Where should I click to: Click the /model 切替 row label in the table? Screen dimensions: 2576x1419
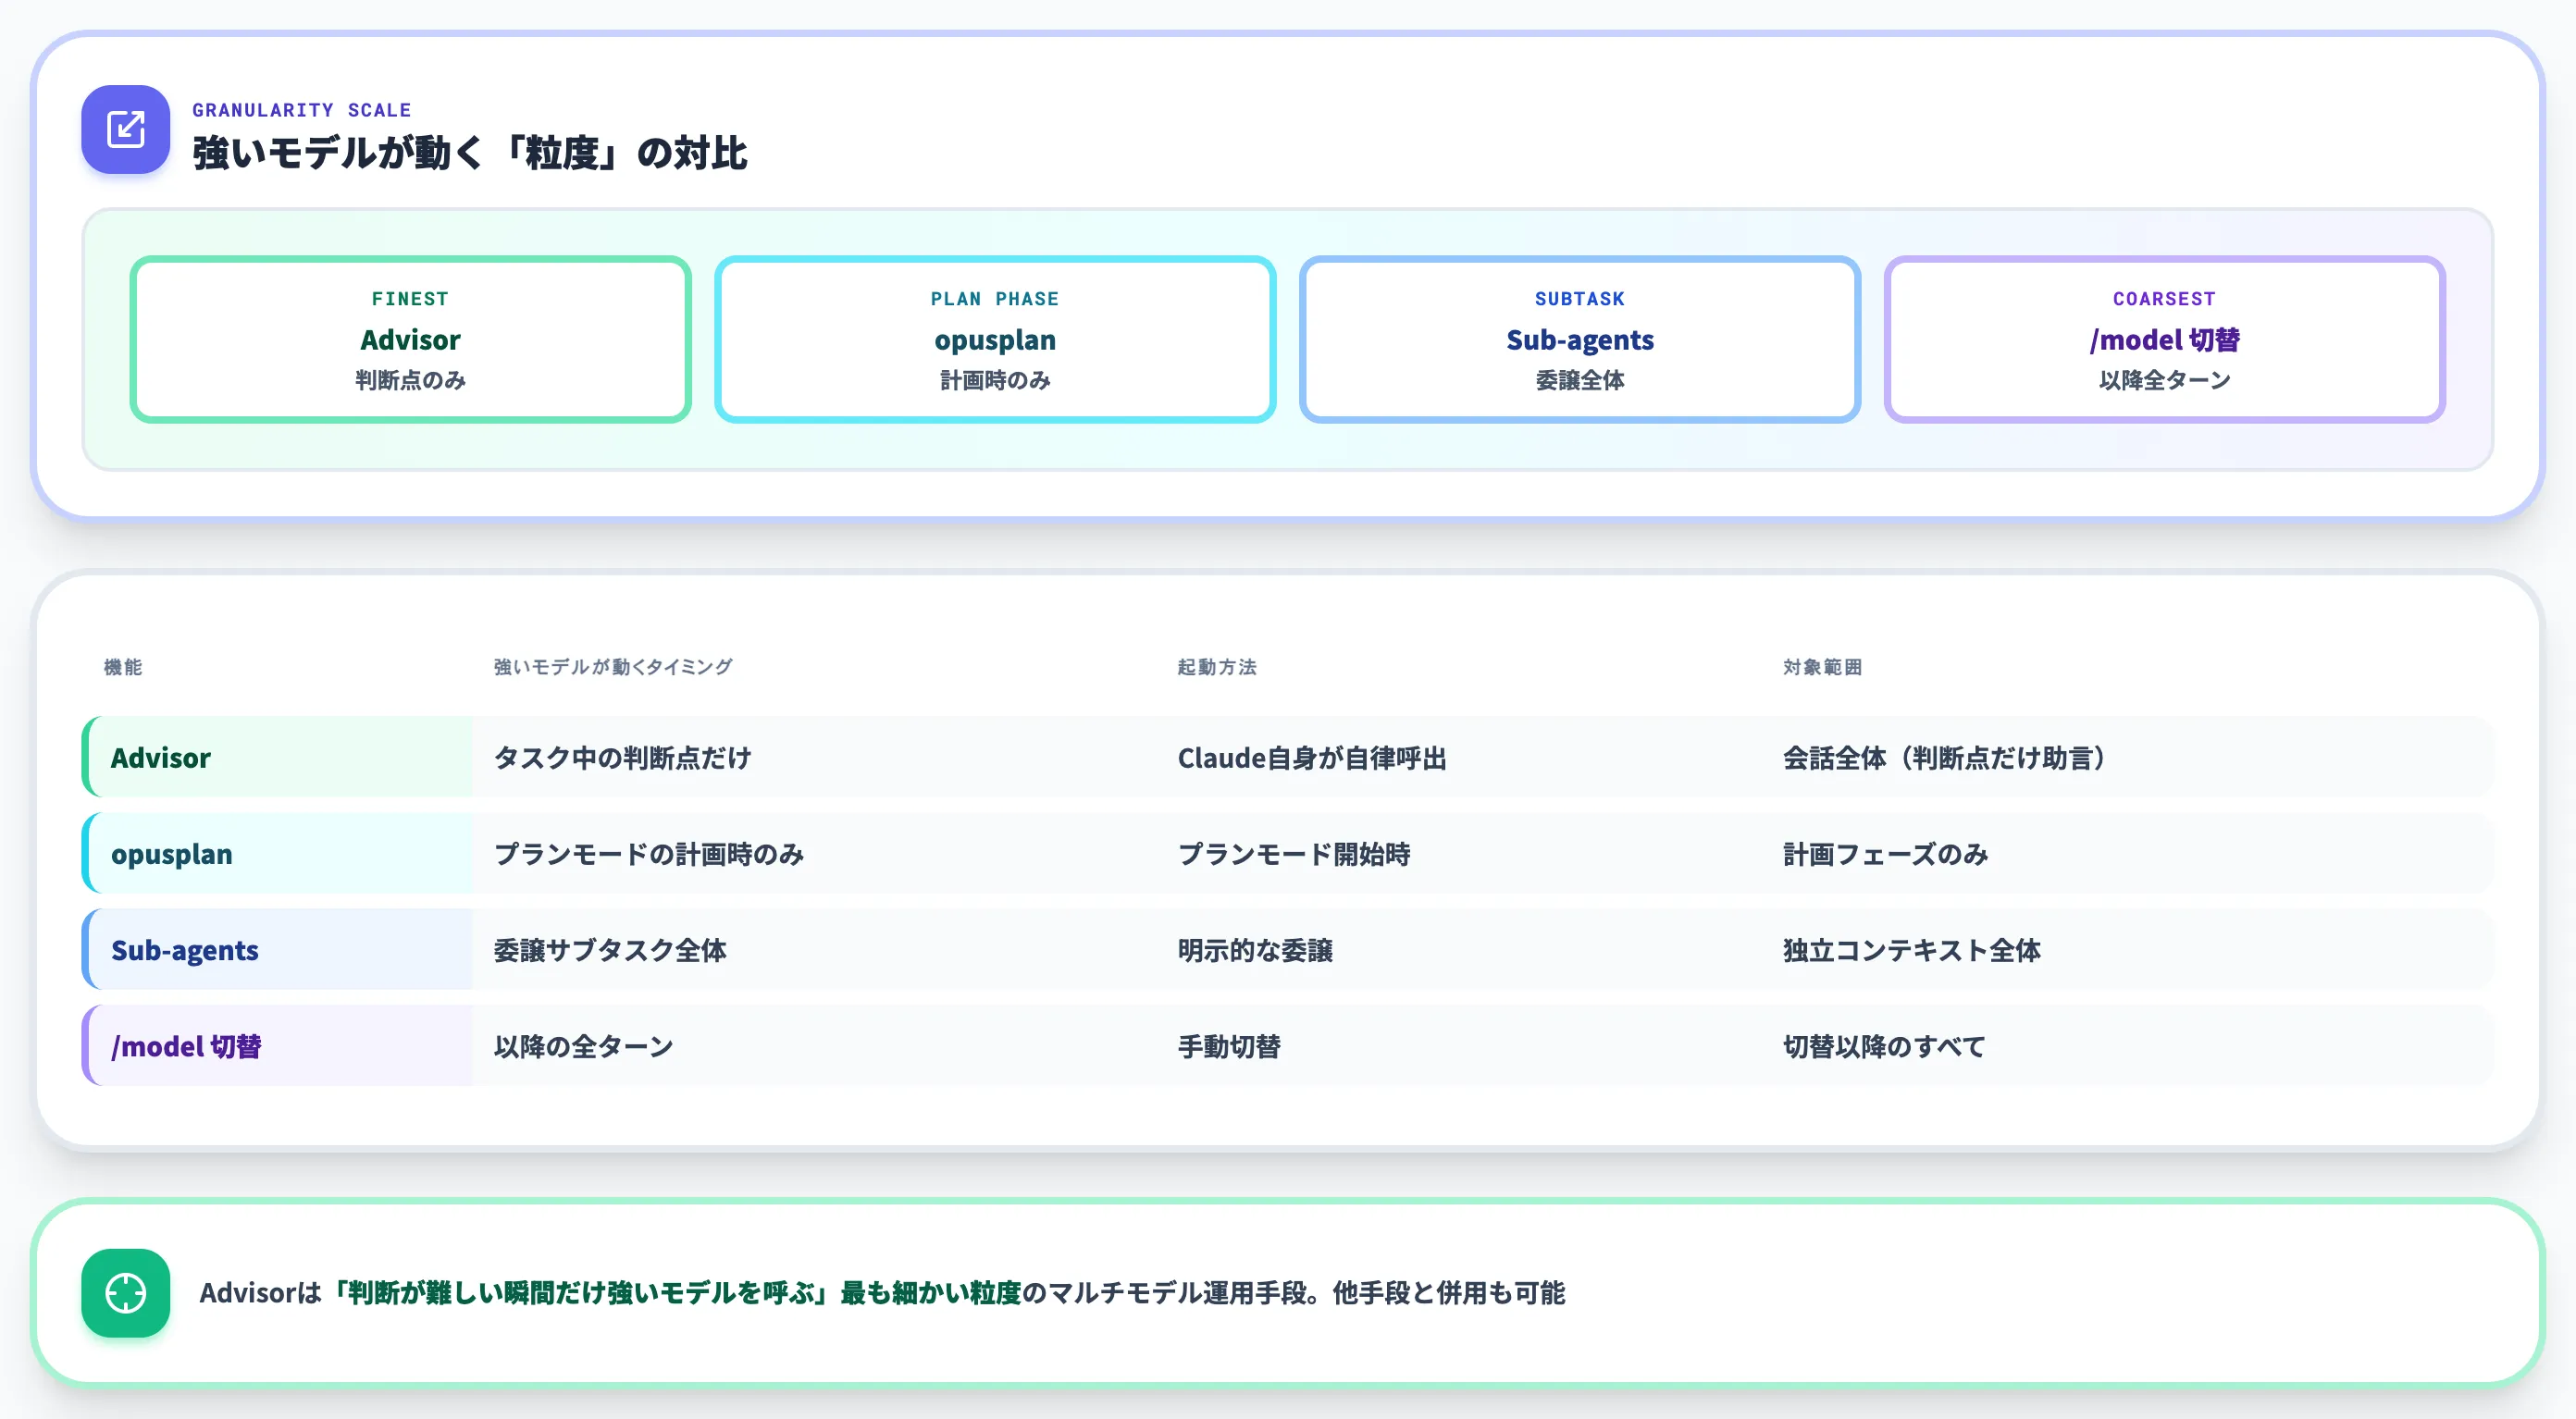pos(186,1046)
